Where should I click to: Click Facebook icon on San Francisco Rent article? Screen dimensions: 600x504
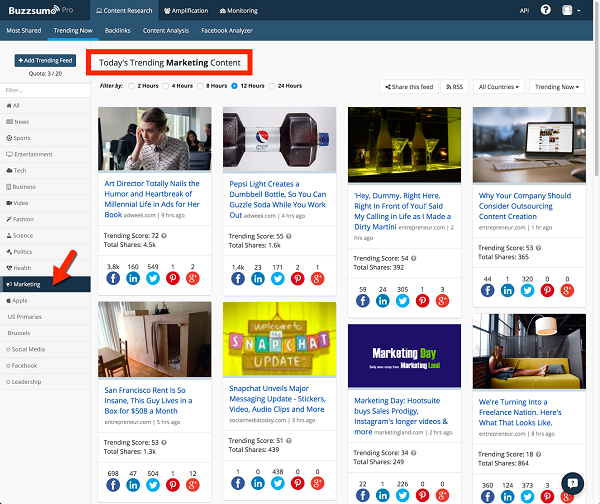tap(113, 485)
